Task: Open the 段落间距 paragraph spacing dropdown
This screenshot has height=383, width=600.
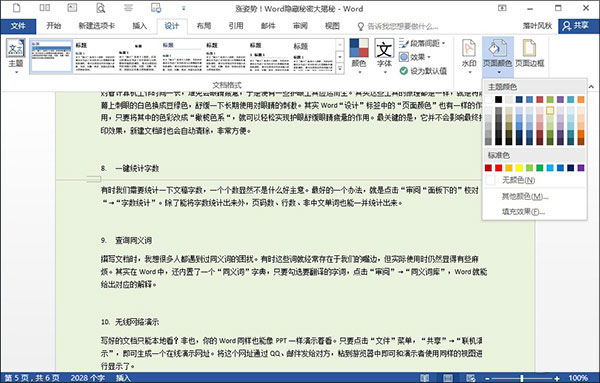Action: click(422, 44)
